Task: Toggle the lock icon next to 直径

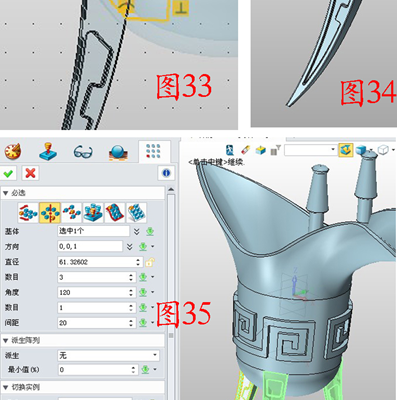Action: (150, 262)
